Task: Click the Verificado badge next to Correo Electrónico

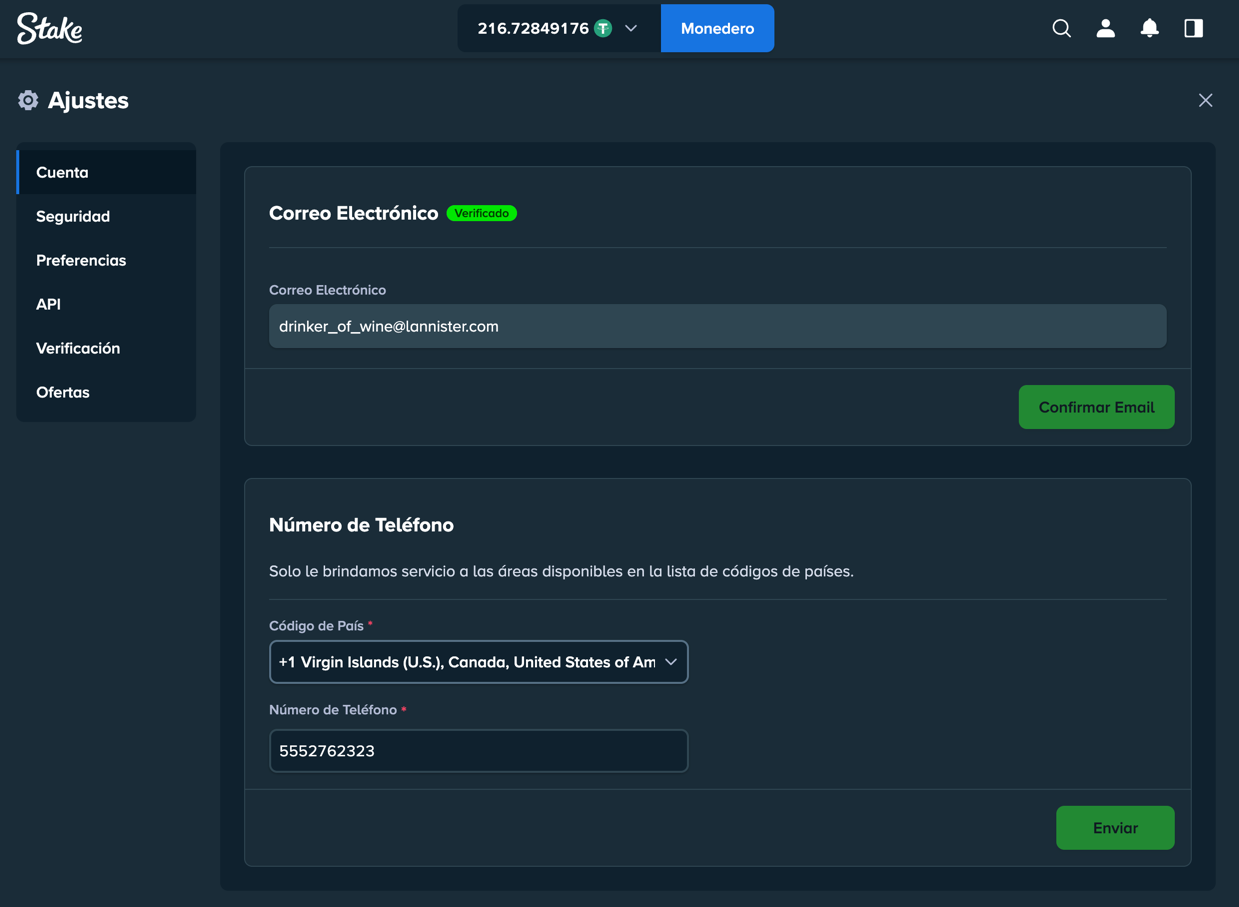Action: 482,213
